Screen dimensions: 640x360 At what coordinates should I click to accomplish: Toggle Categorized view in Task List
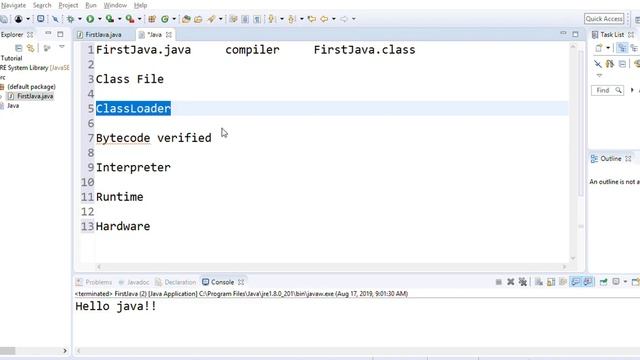[622, 48]
